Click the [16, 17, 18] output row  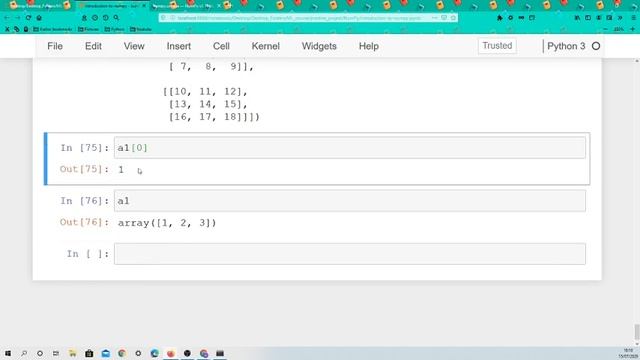pos(214,117)
